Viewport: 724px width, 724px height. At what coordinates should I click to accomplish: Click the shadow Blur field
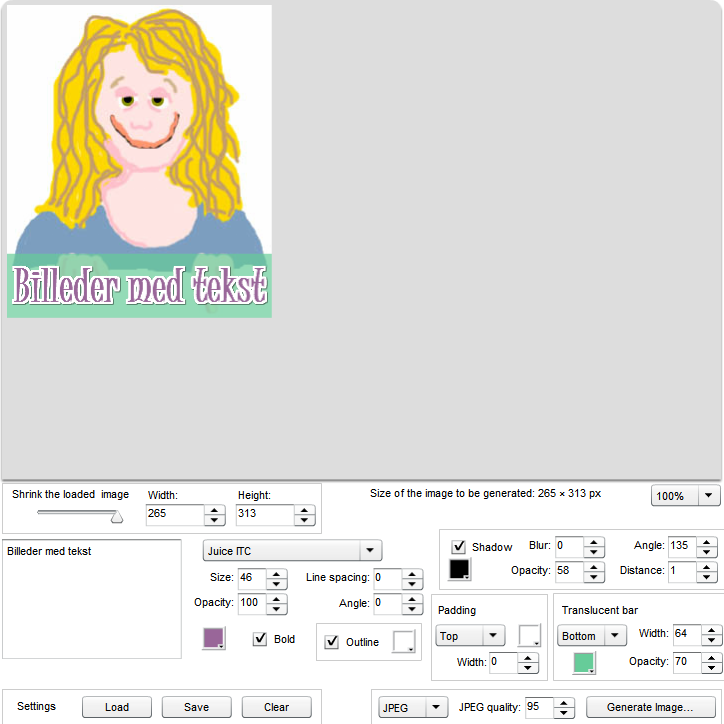[x=569, y=546]
